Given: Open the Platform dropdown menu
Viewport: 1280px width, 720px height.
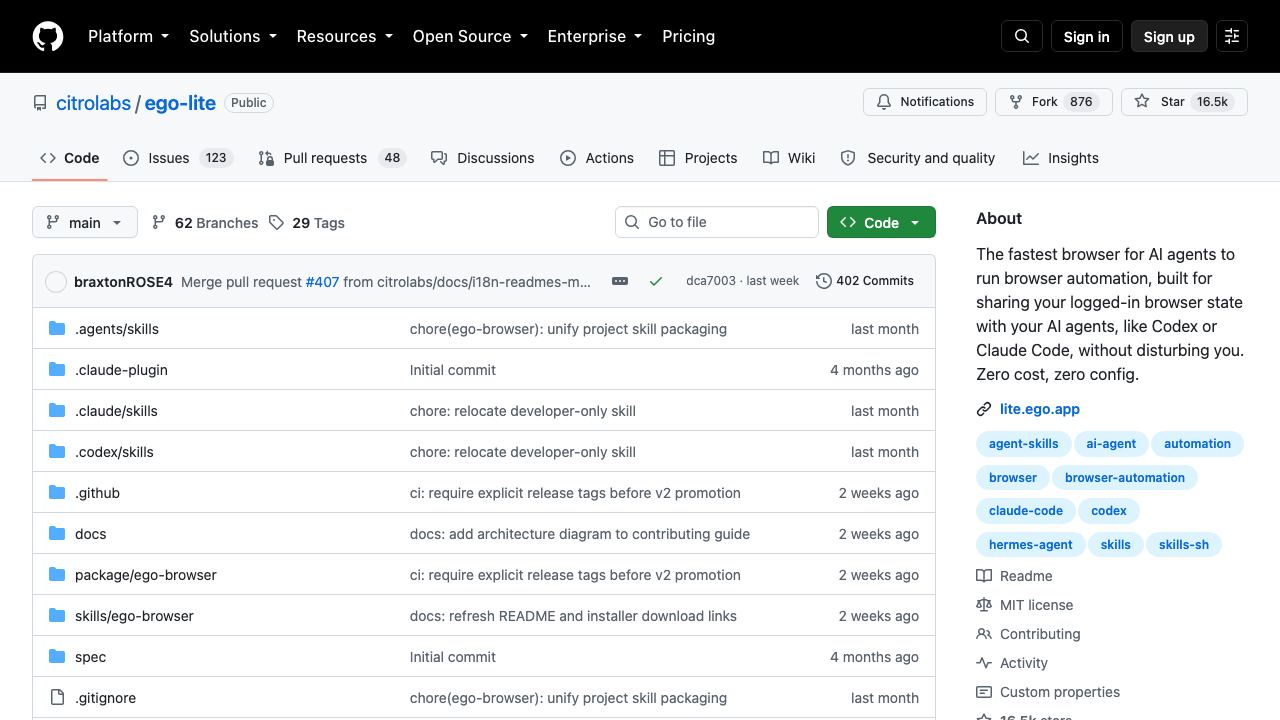Looking at the screenshot, I should click(x=128, y=36).
